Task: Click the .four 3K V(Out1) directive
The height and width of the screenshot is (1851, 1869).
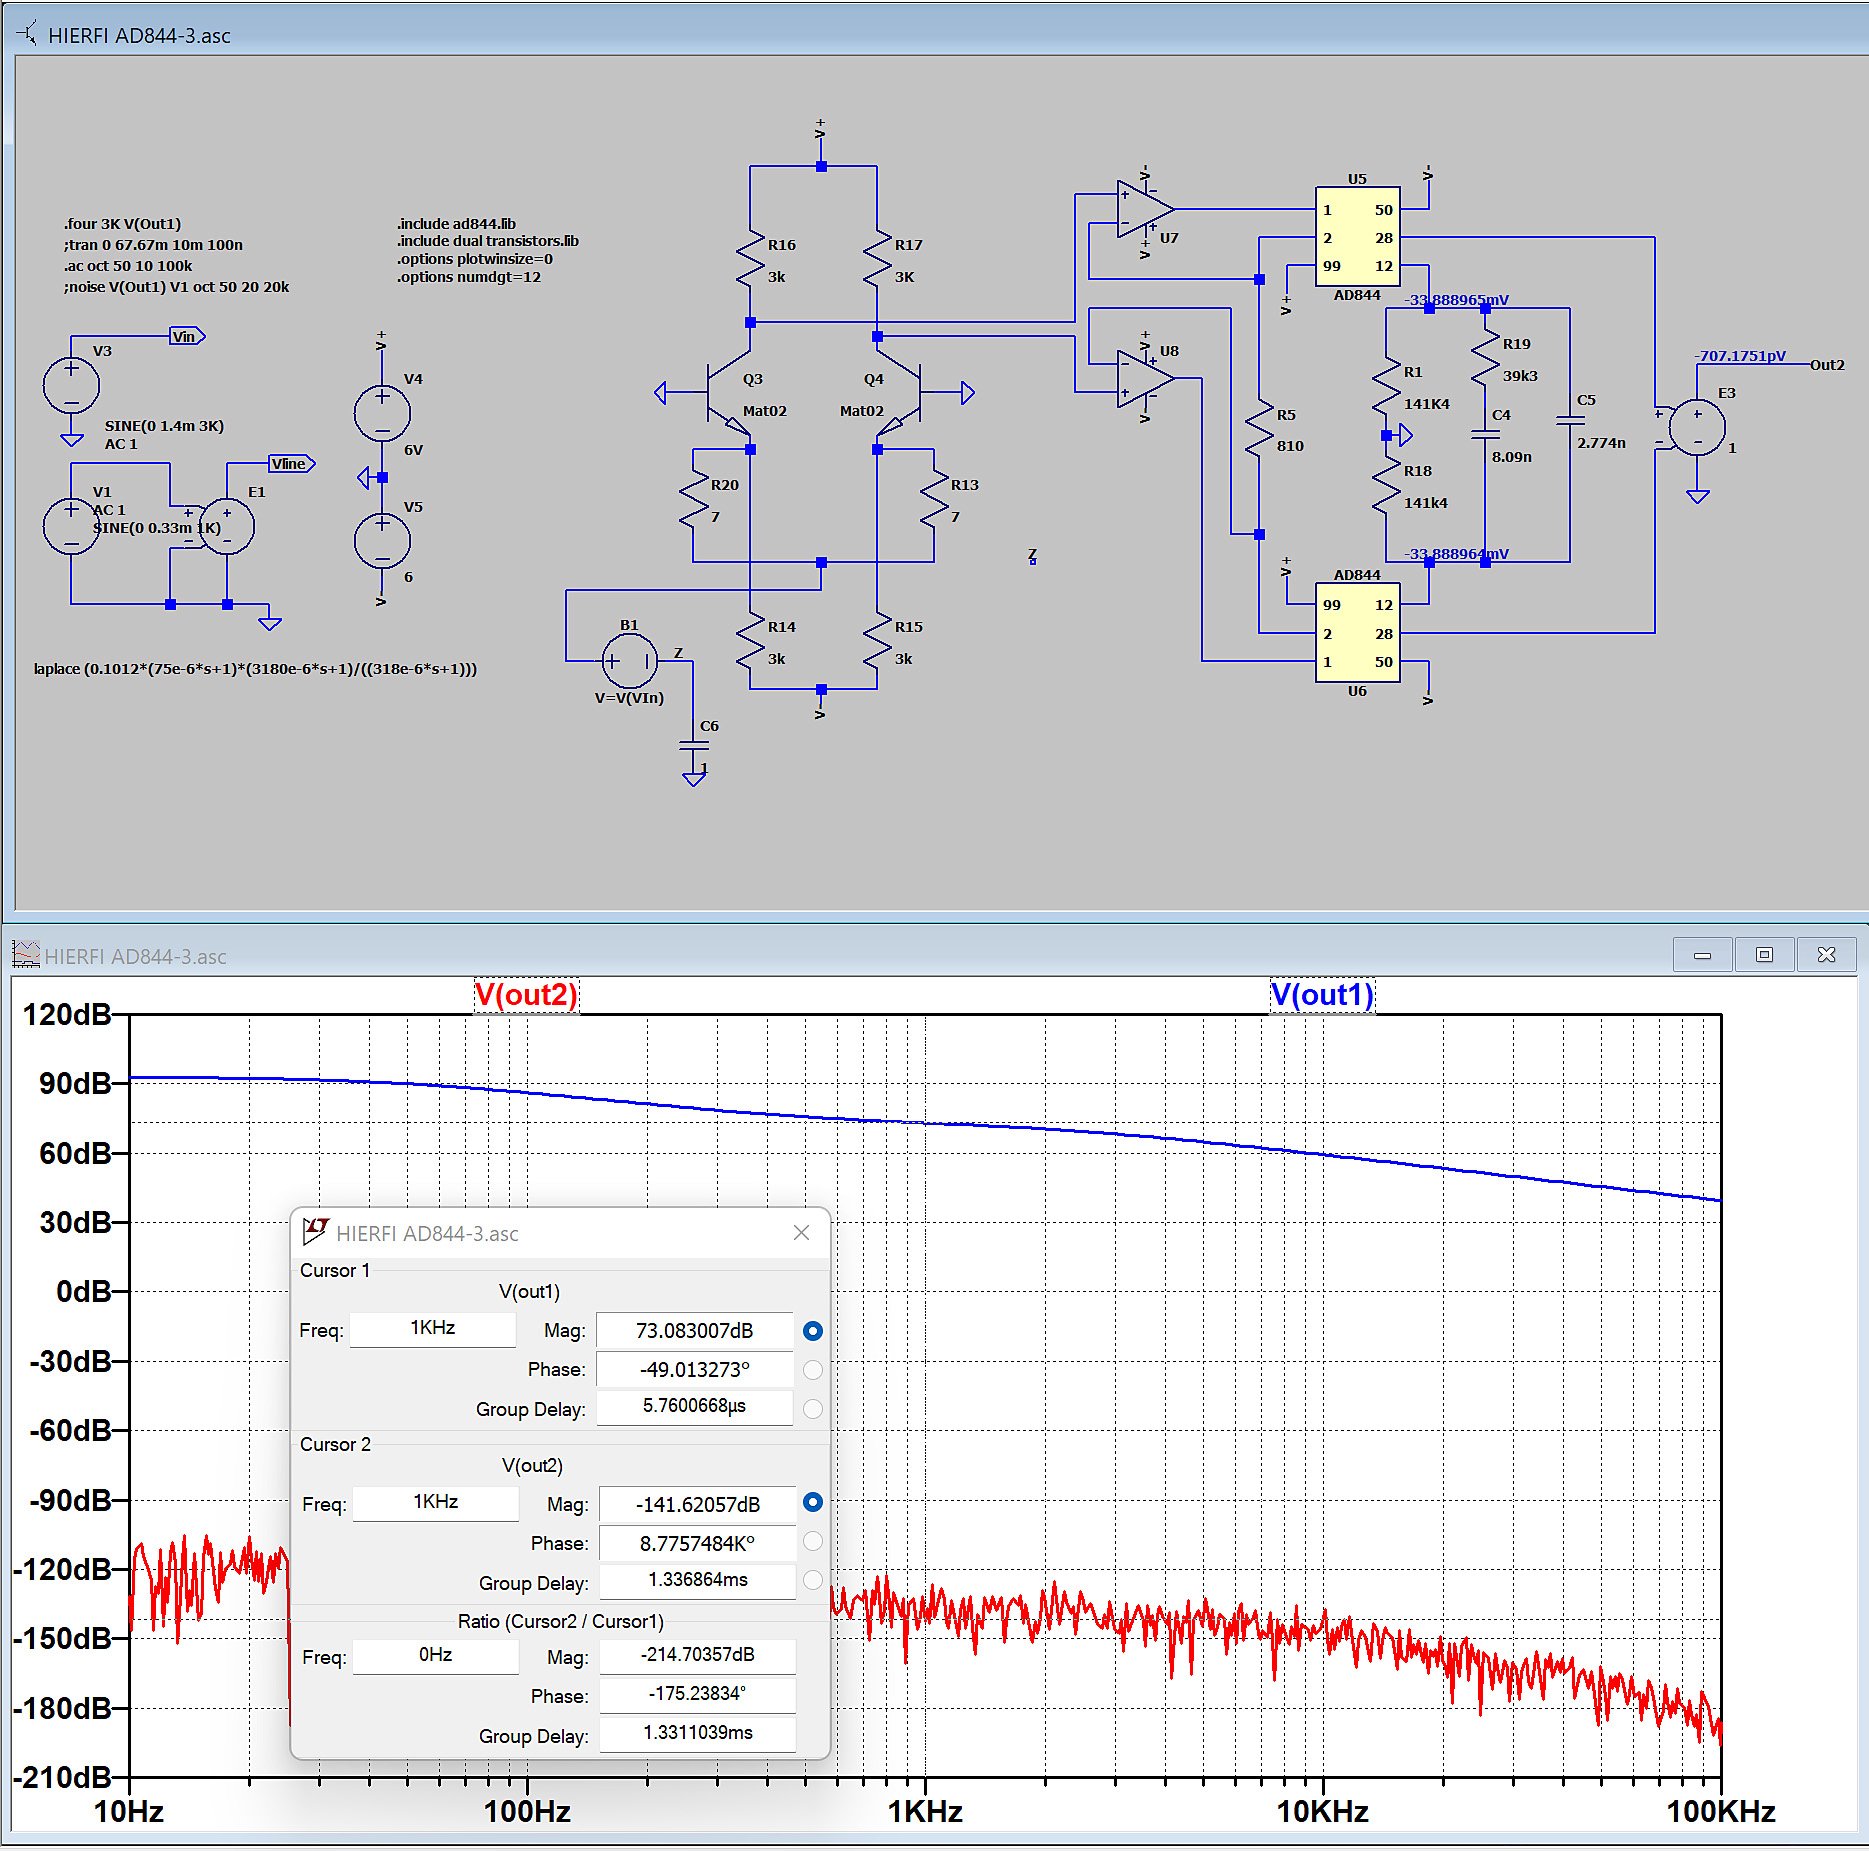Action: coord(123,223)
